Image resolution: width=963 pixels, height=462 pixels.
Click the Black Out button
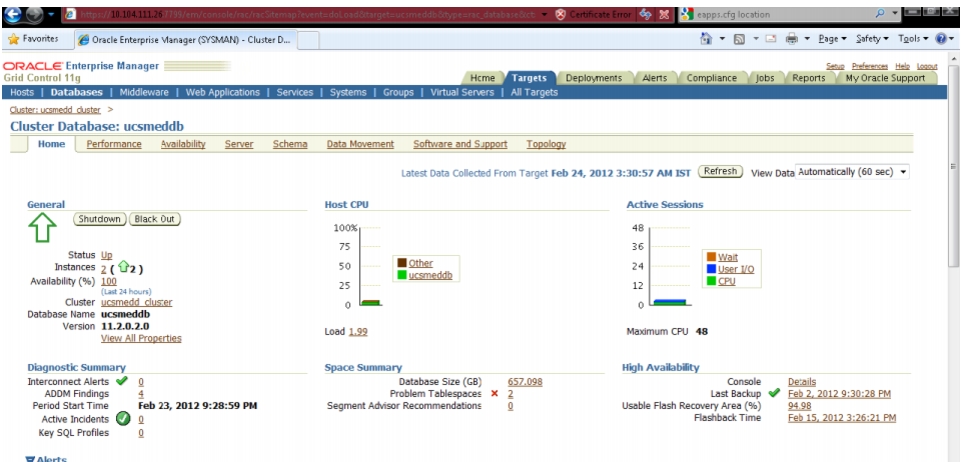[155, 219]
